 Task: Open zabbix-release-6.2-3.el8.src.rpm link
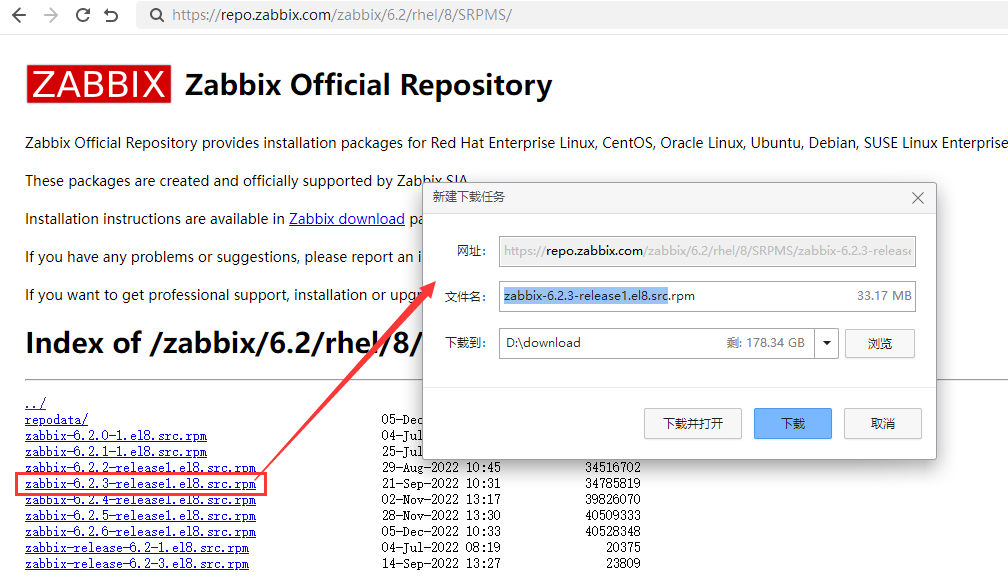(136, 563)
